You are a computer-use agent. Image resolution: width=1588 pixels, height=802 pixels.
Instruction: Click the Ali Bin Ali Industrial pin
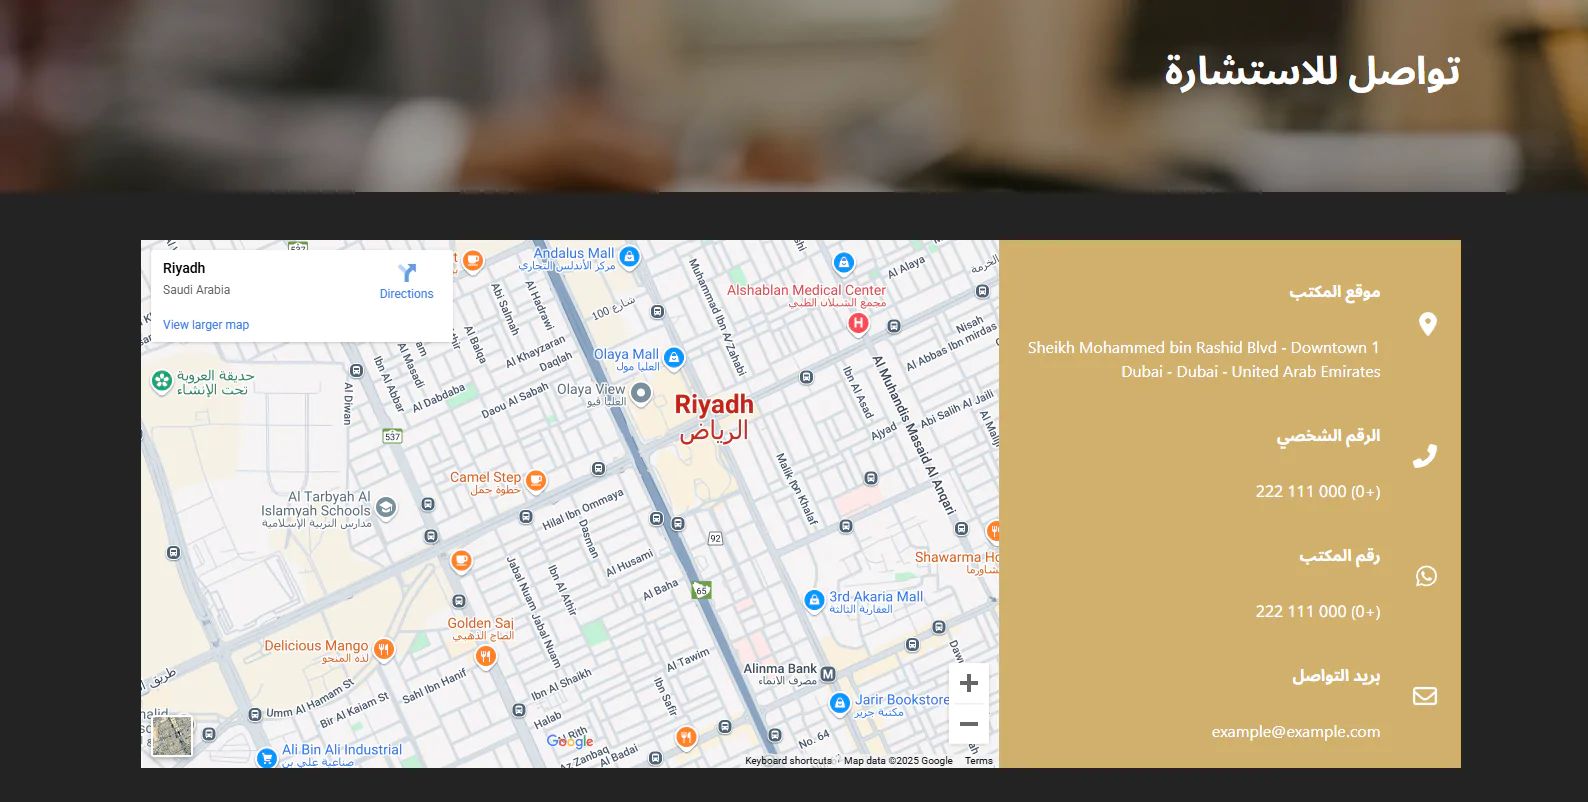(266, 758)
